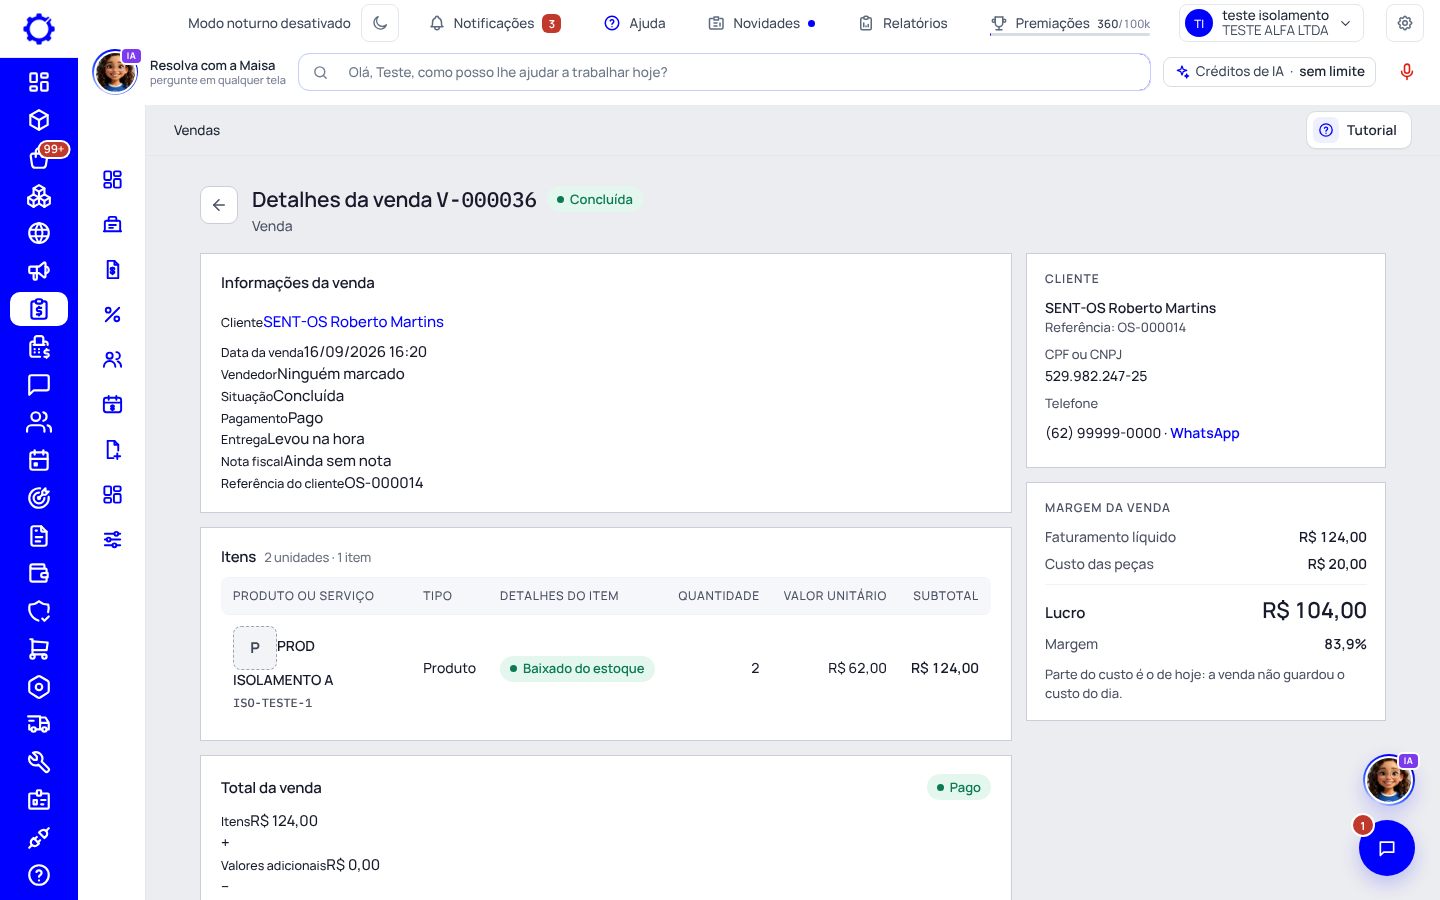The height and width of the screenshot is (900, 1440).
Task: Open the megaphone marketing icon
Action: click(x=39, y=271)
